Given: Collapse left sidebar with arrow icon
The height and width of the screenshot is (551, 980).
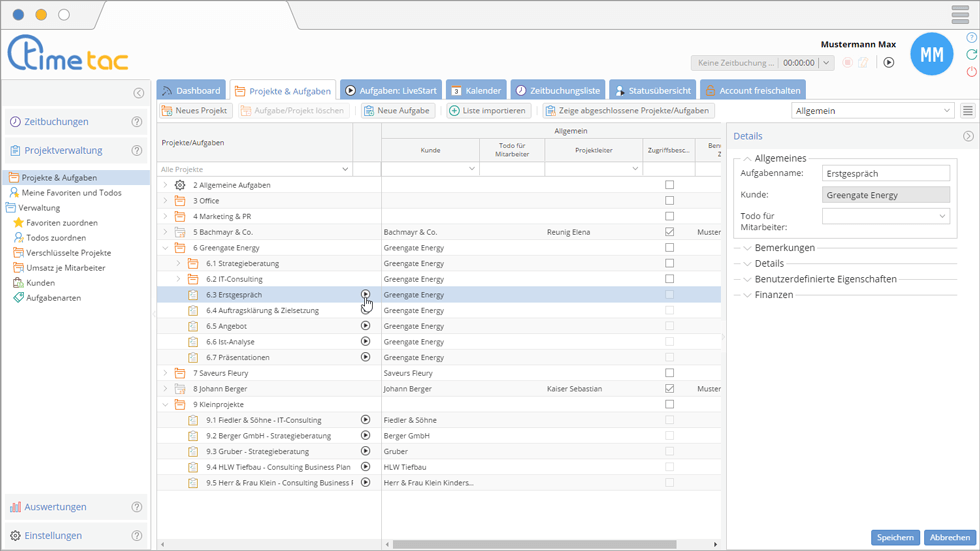Looking at the screenshot, I should (x=139, y=93).
